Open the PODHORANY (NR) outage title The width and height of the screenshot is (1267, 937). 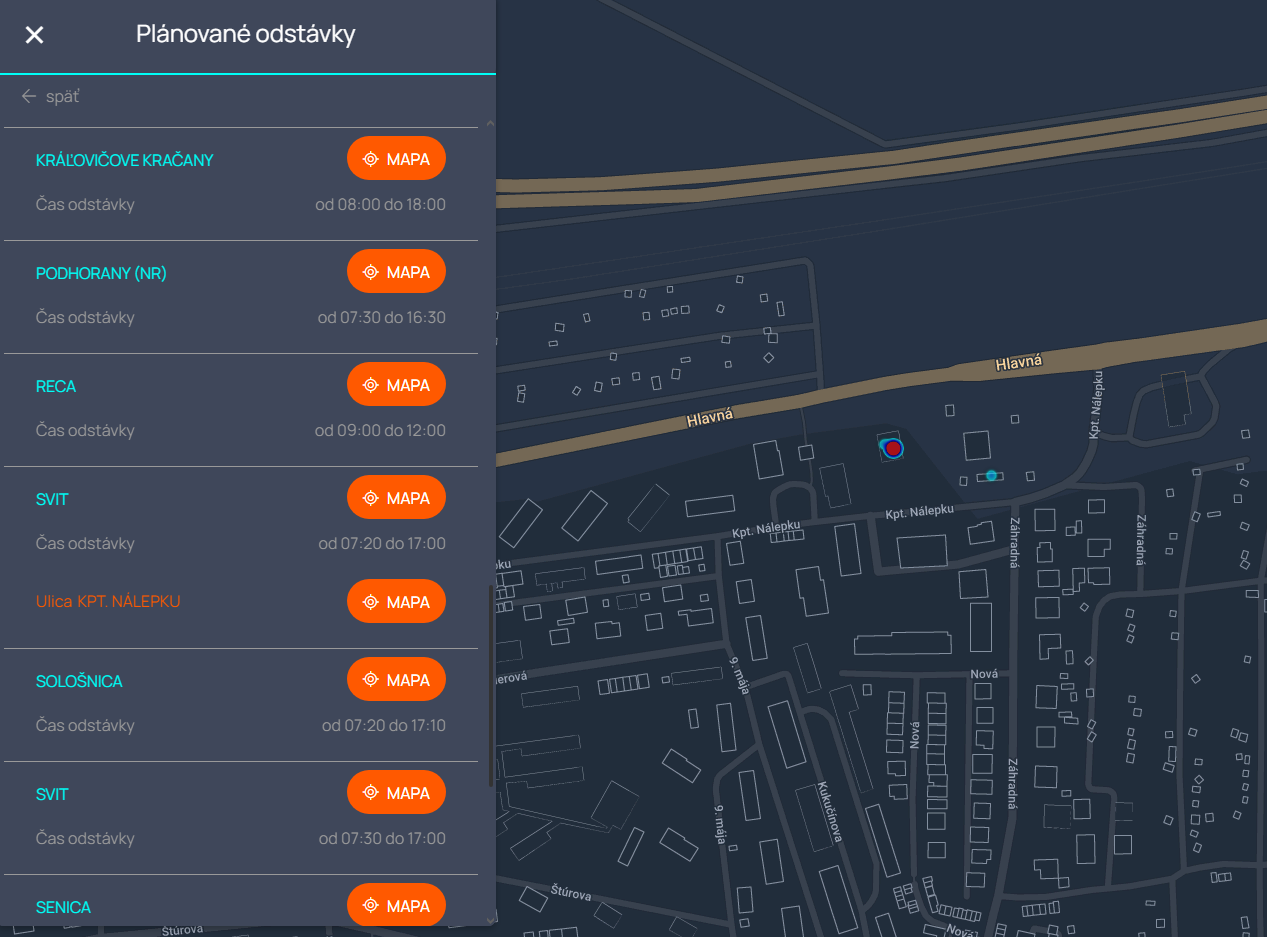click(101, 273)
